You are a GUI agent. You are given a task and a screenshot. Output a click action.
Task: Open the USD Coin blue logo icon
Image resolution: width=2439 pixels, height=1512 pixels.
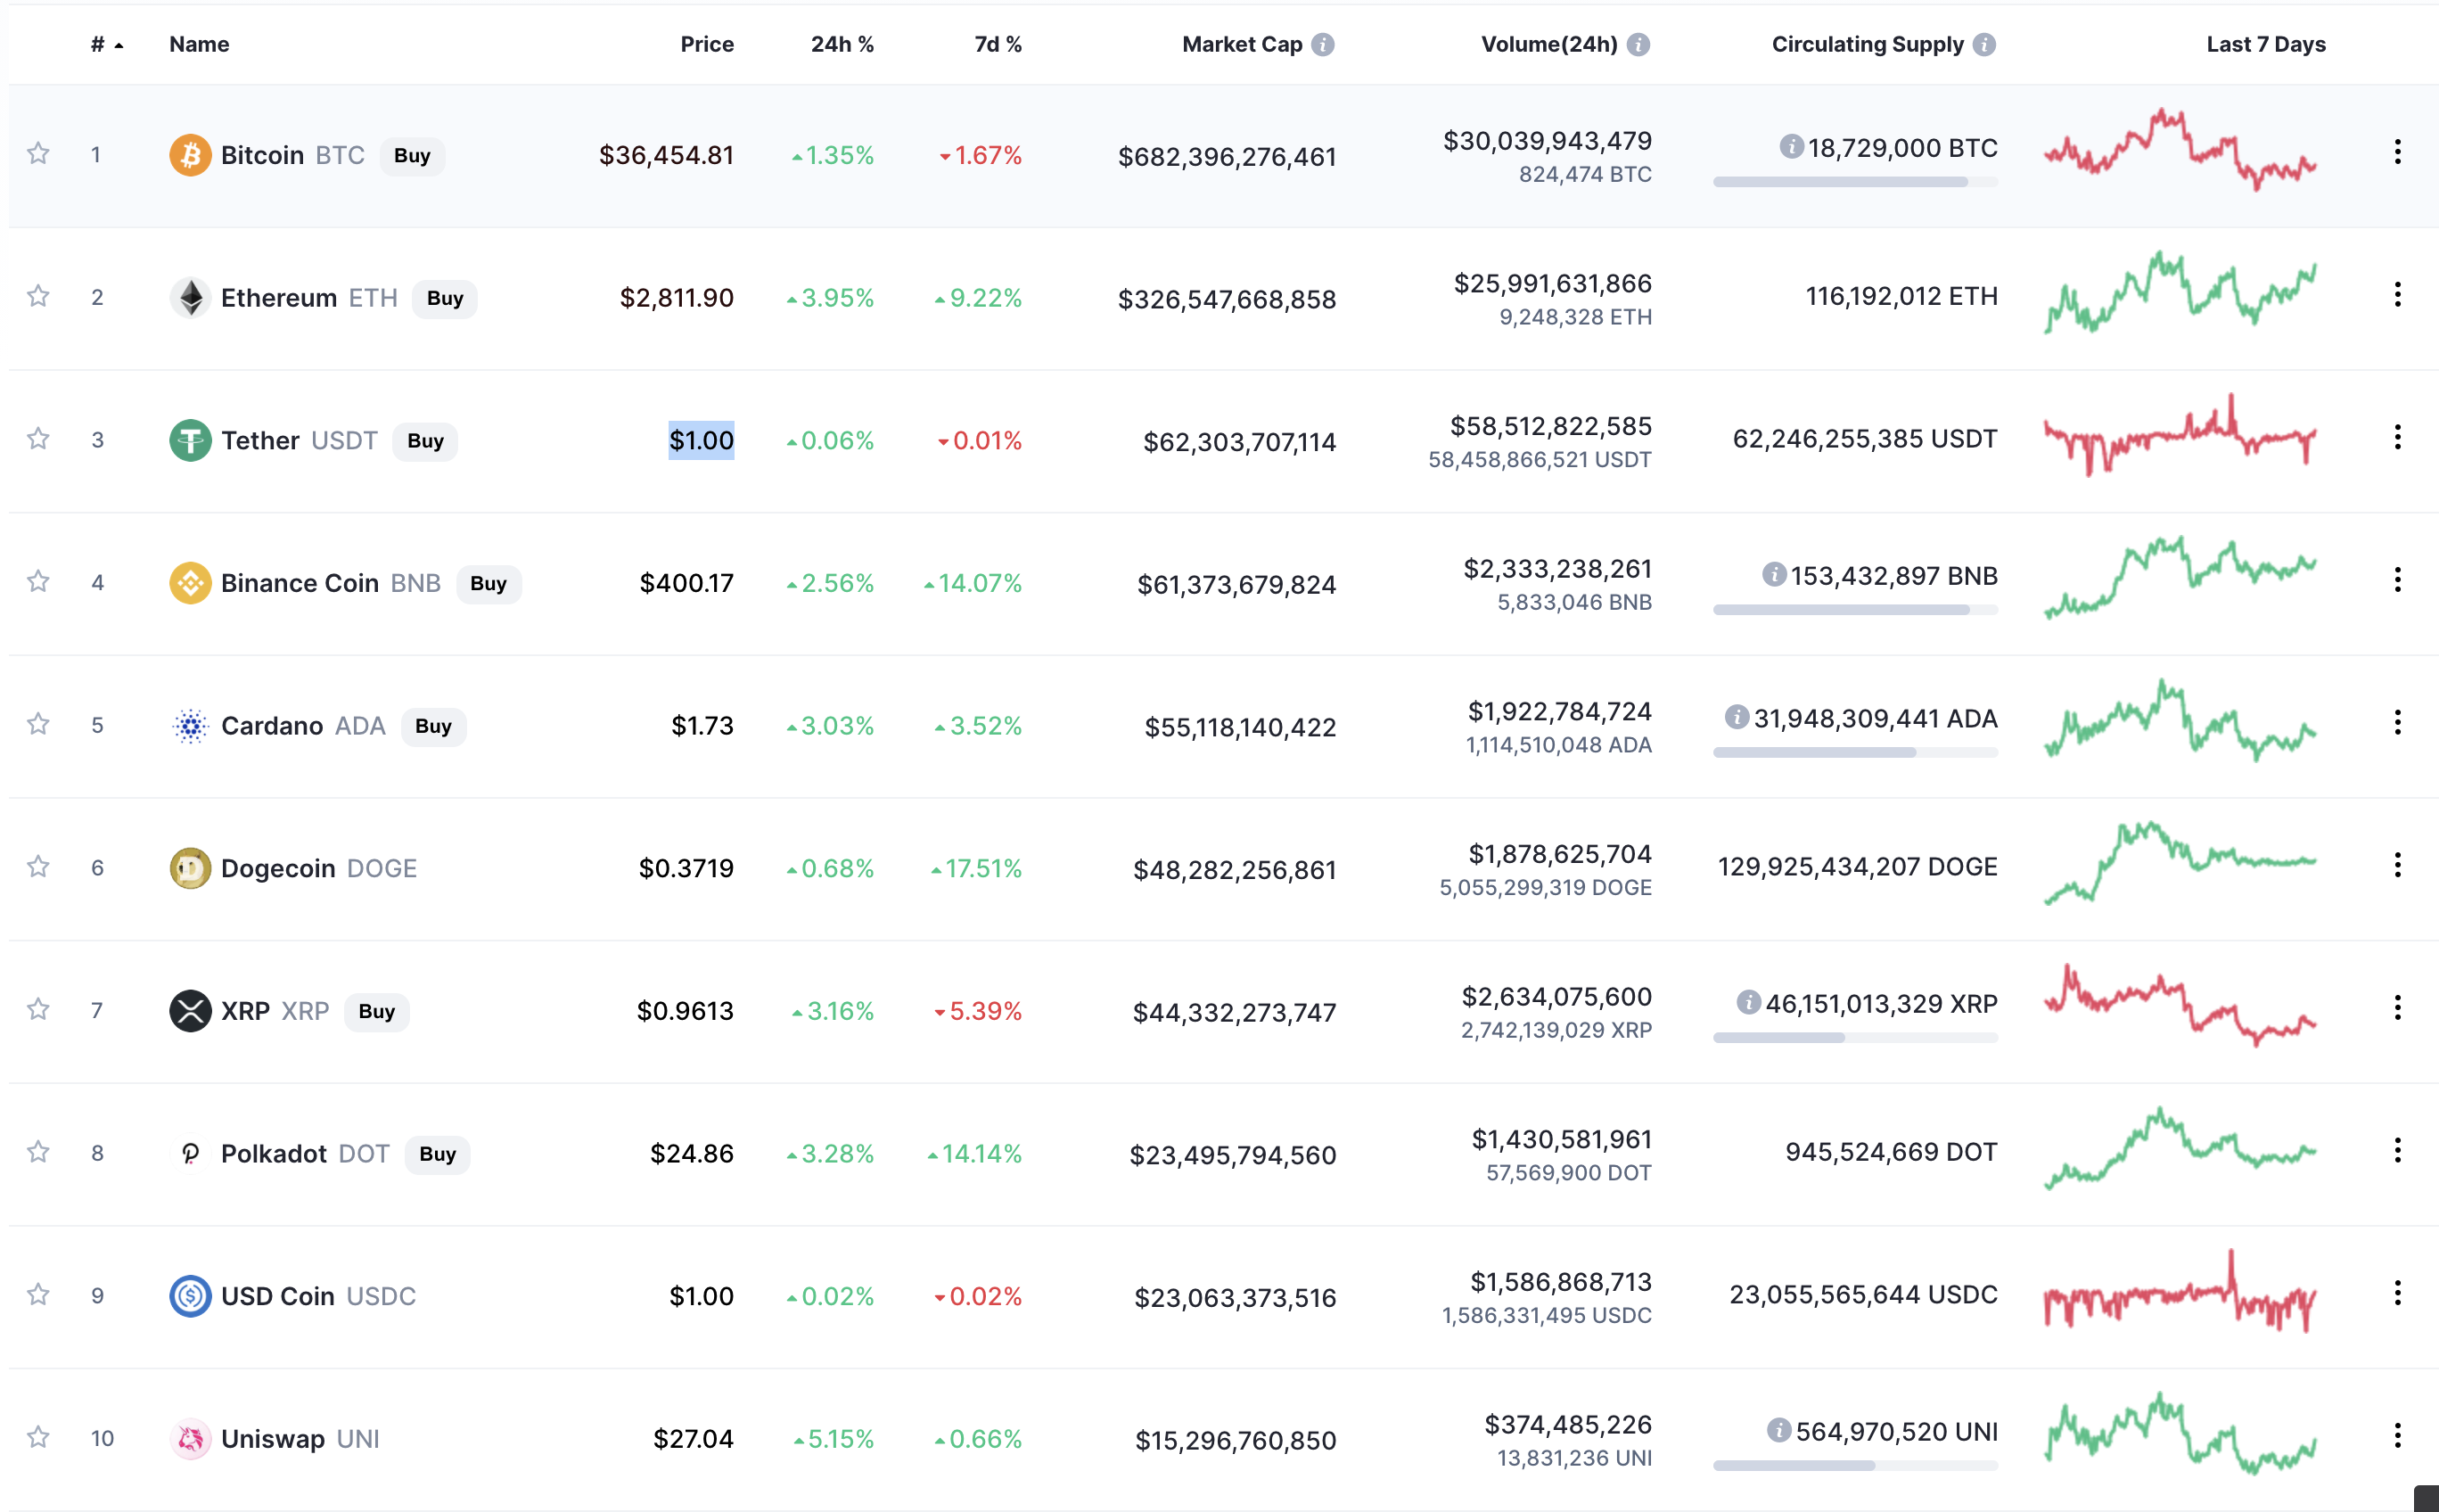190,1296
